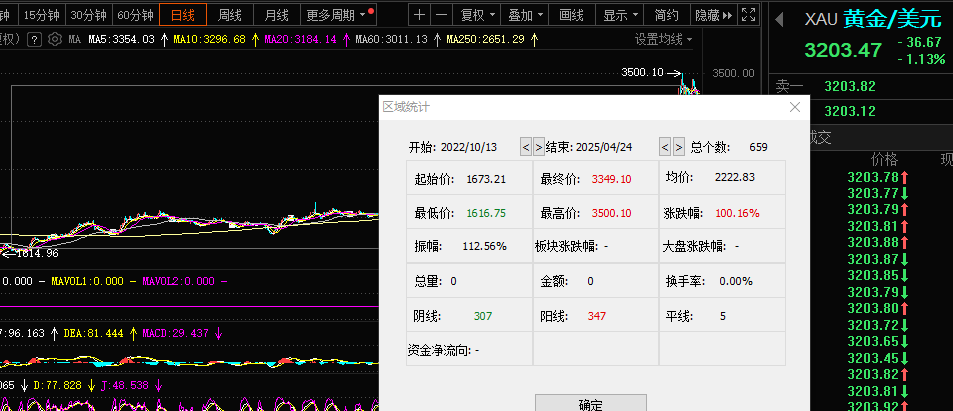953x411 pixels.
Task: Click the 起始价 1673.21 cell
Action: click(x=469, y=178)
